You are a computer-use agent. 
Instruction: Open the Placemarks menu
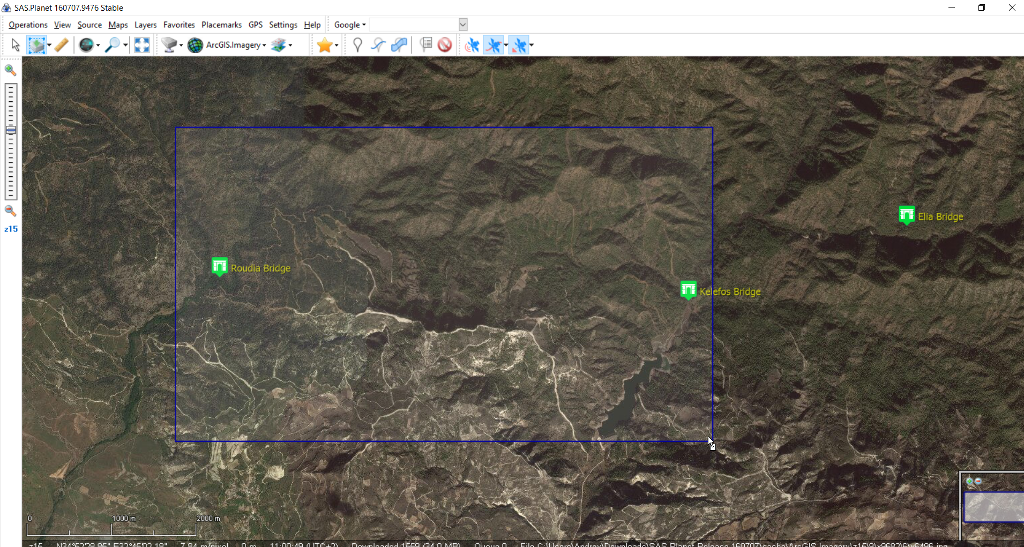tap(221, 25)
